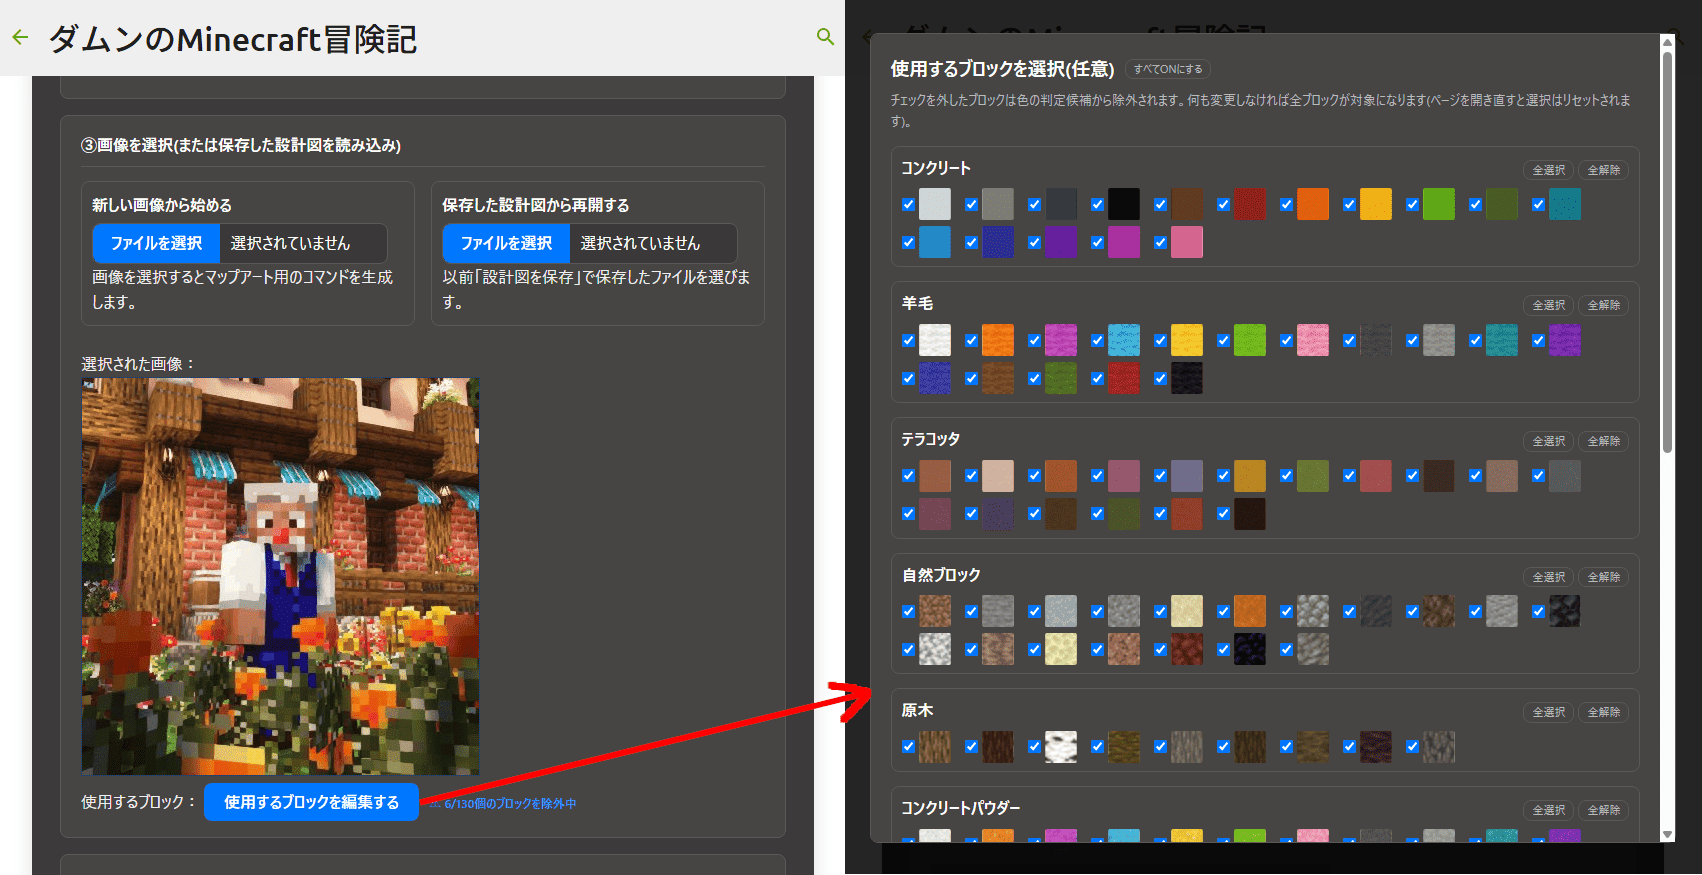
Task: Click the block selection dialog scrollbar
Action: click(x=1667, y=250)
